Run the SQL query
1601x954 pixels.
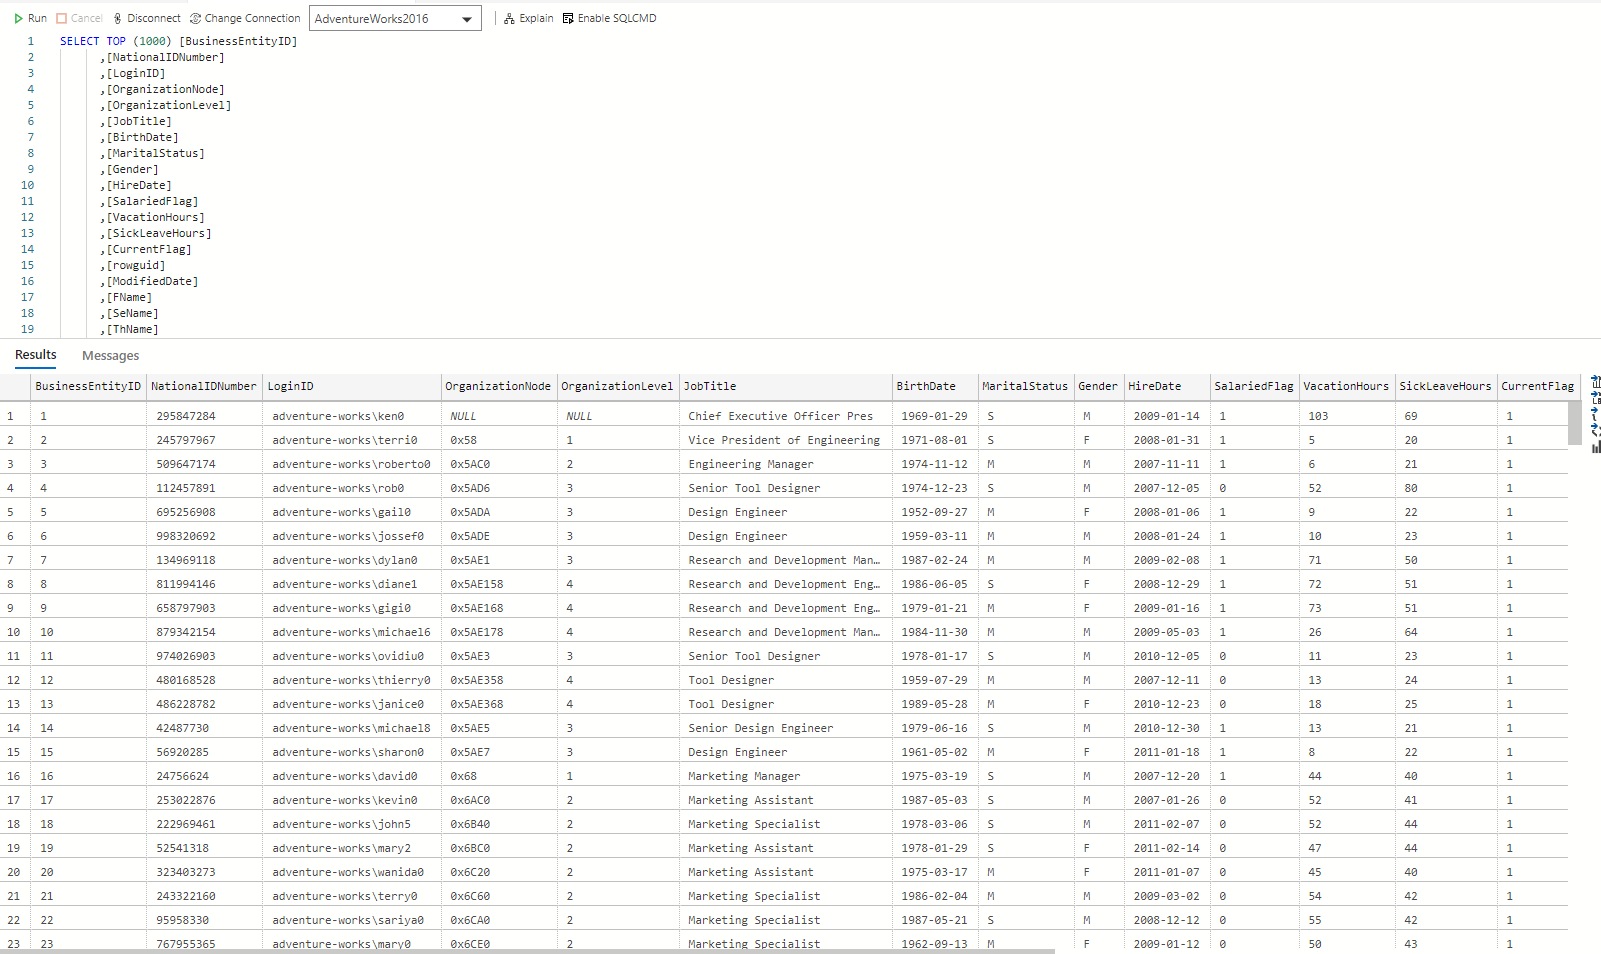tap(30, 18)
